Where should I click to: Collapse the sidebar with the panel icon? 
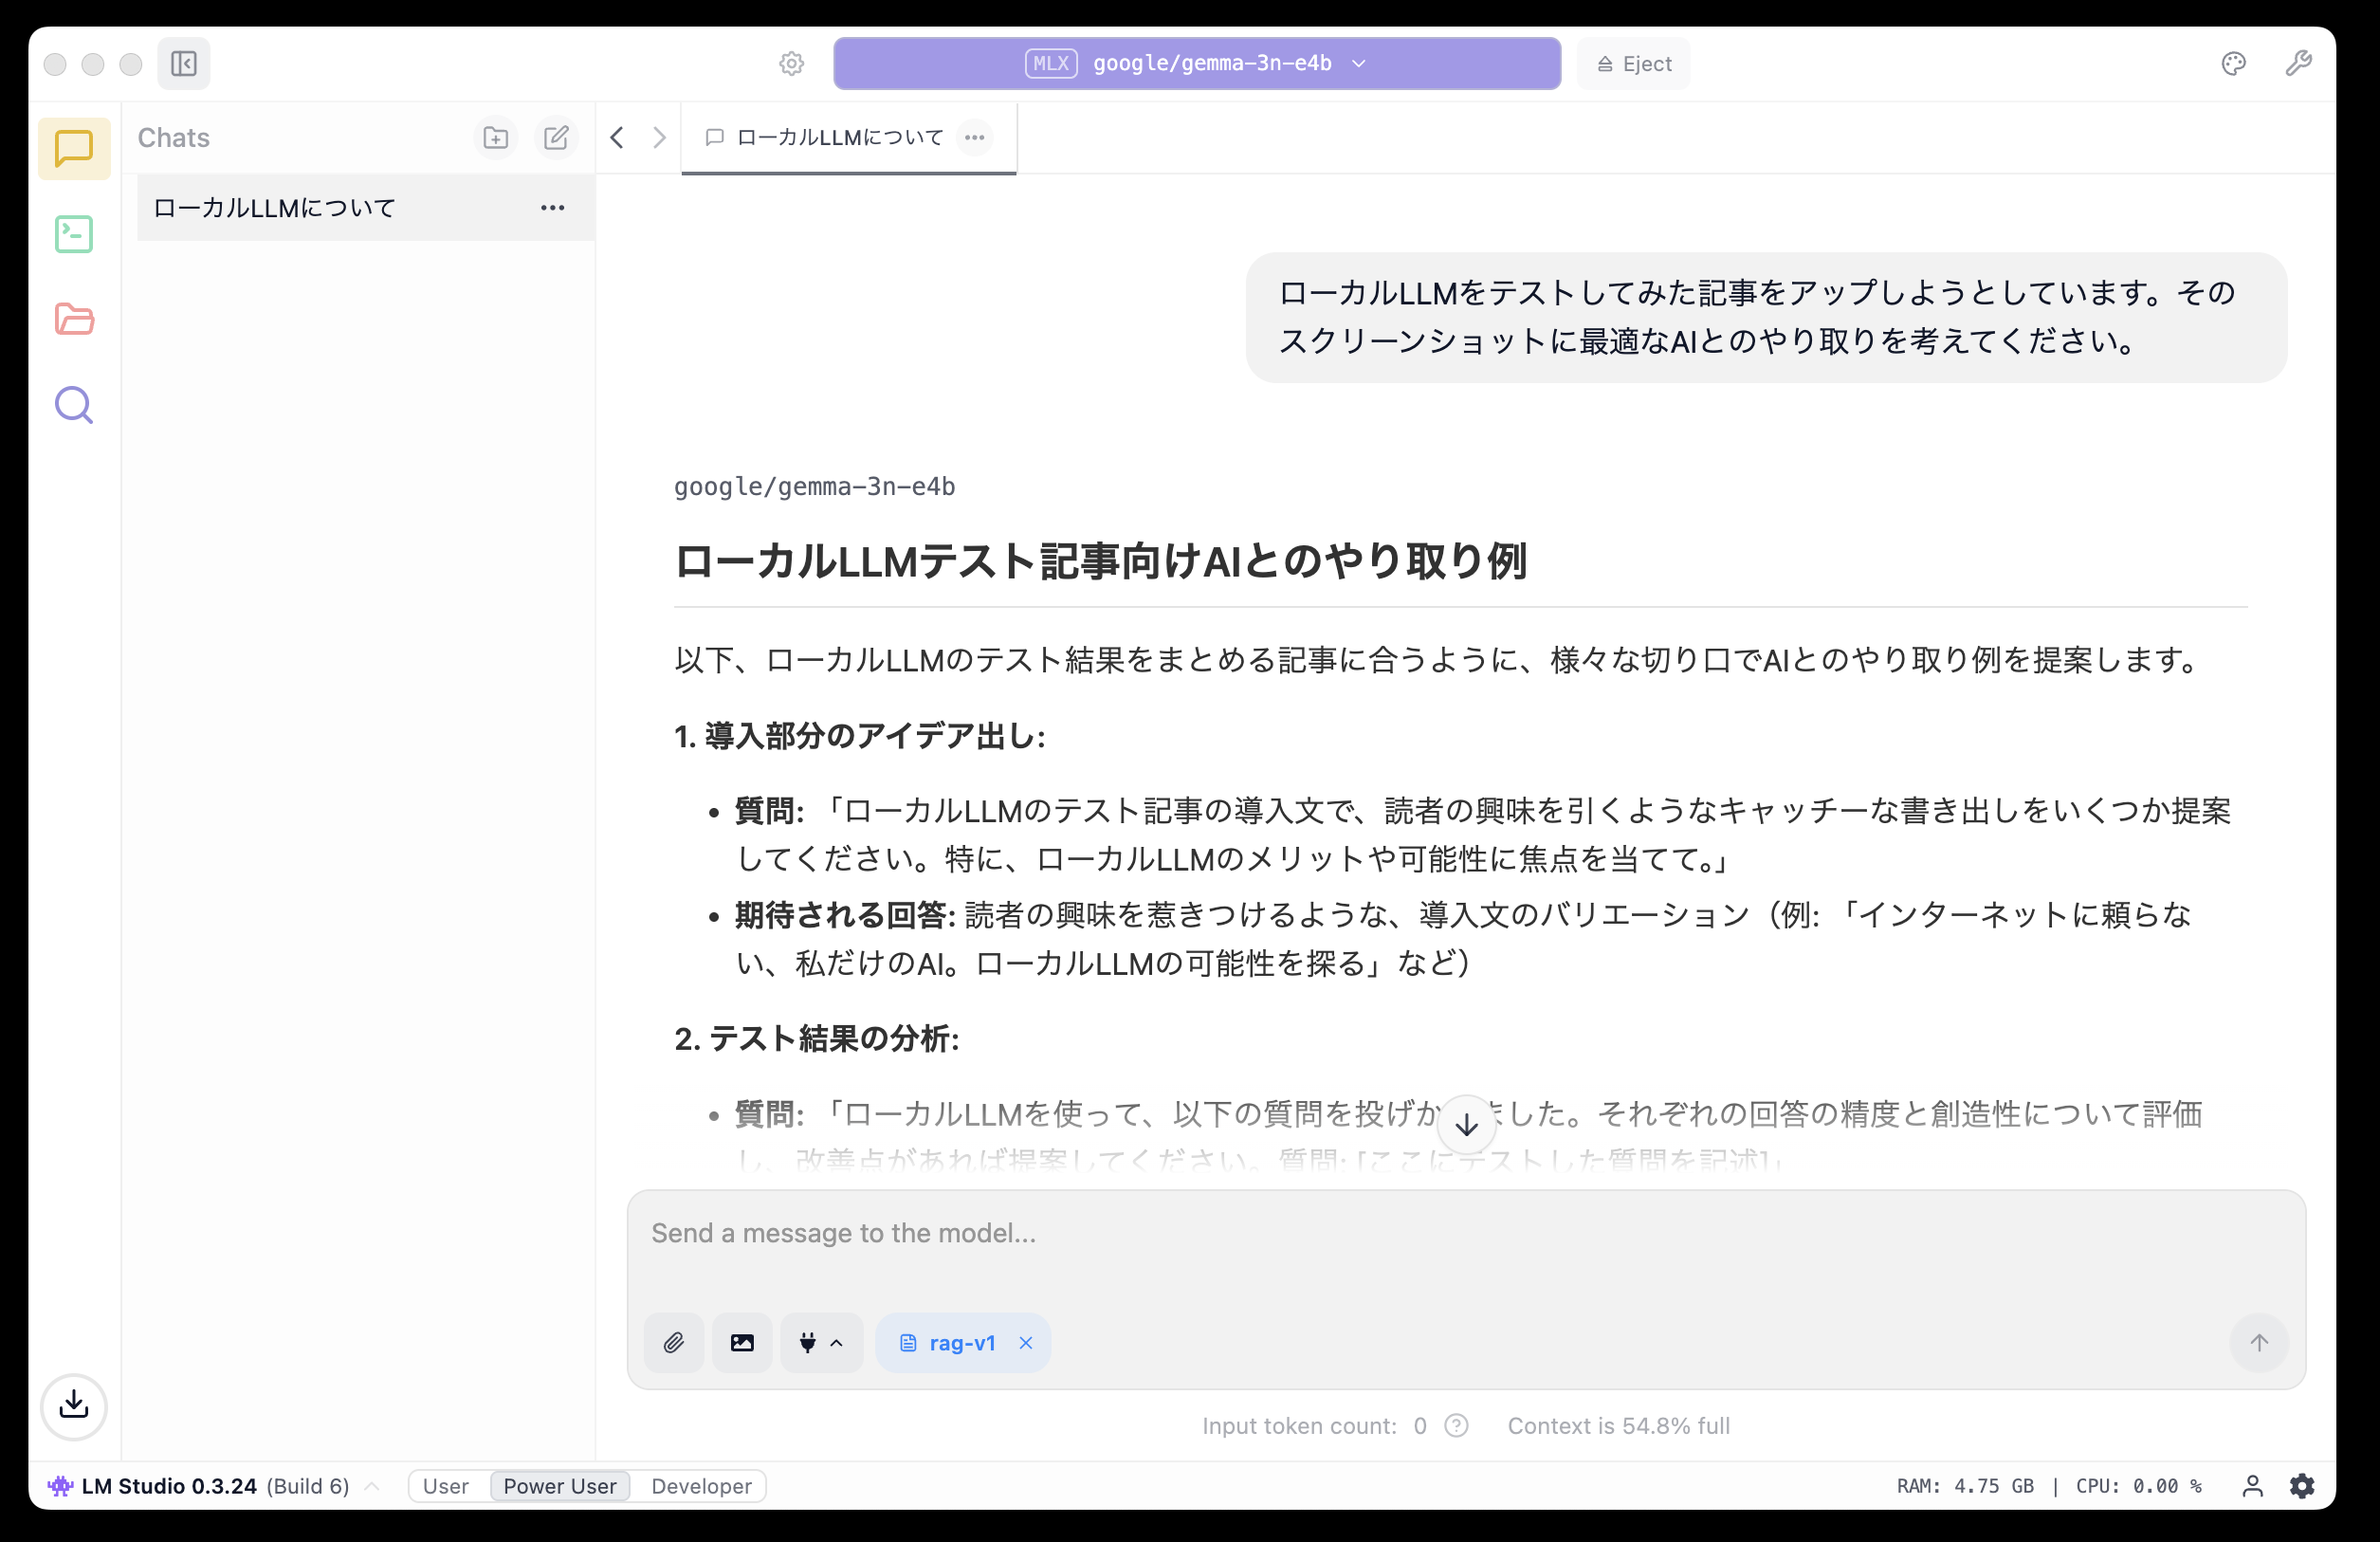tap(184, 64)
